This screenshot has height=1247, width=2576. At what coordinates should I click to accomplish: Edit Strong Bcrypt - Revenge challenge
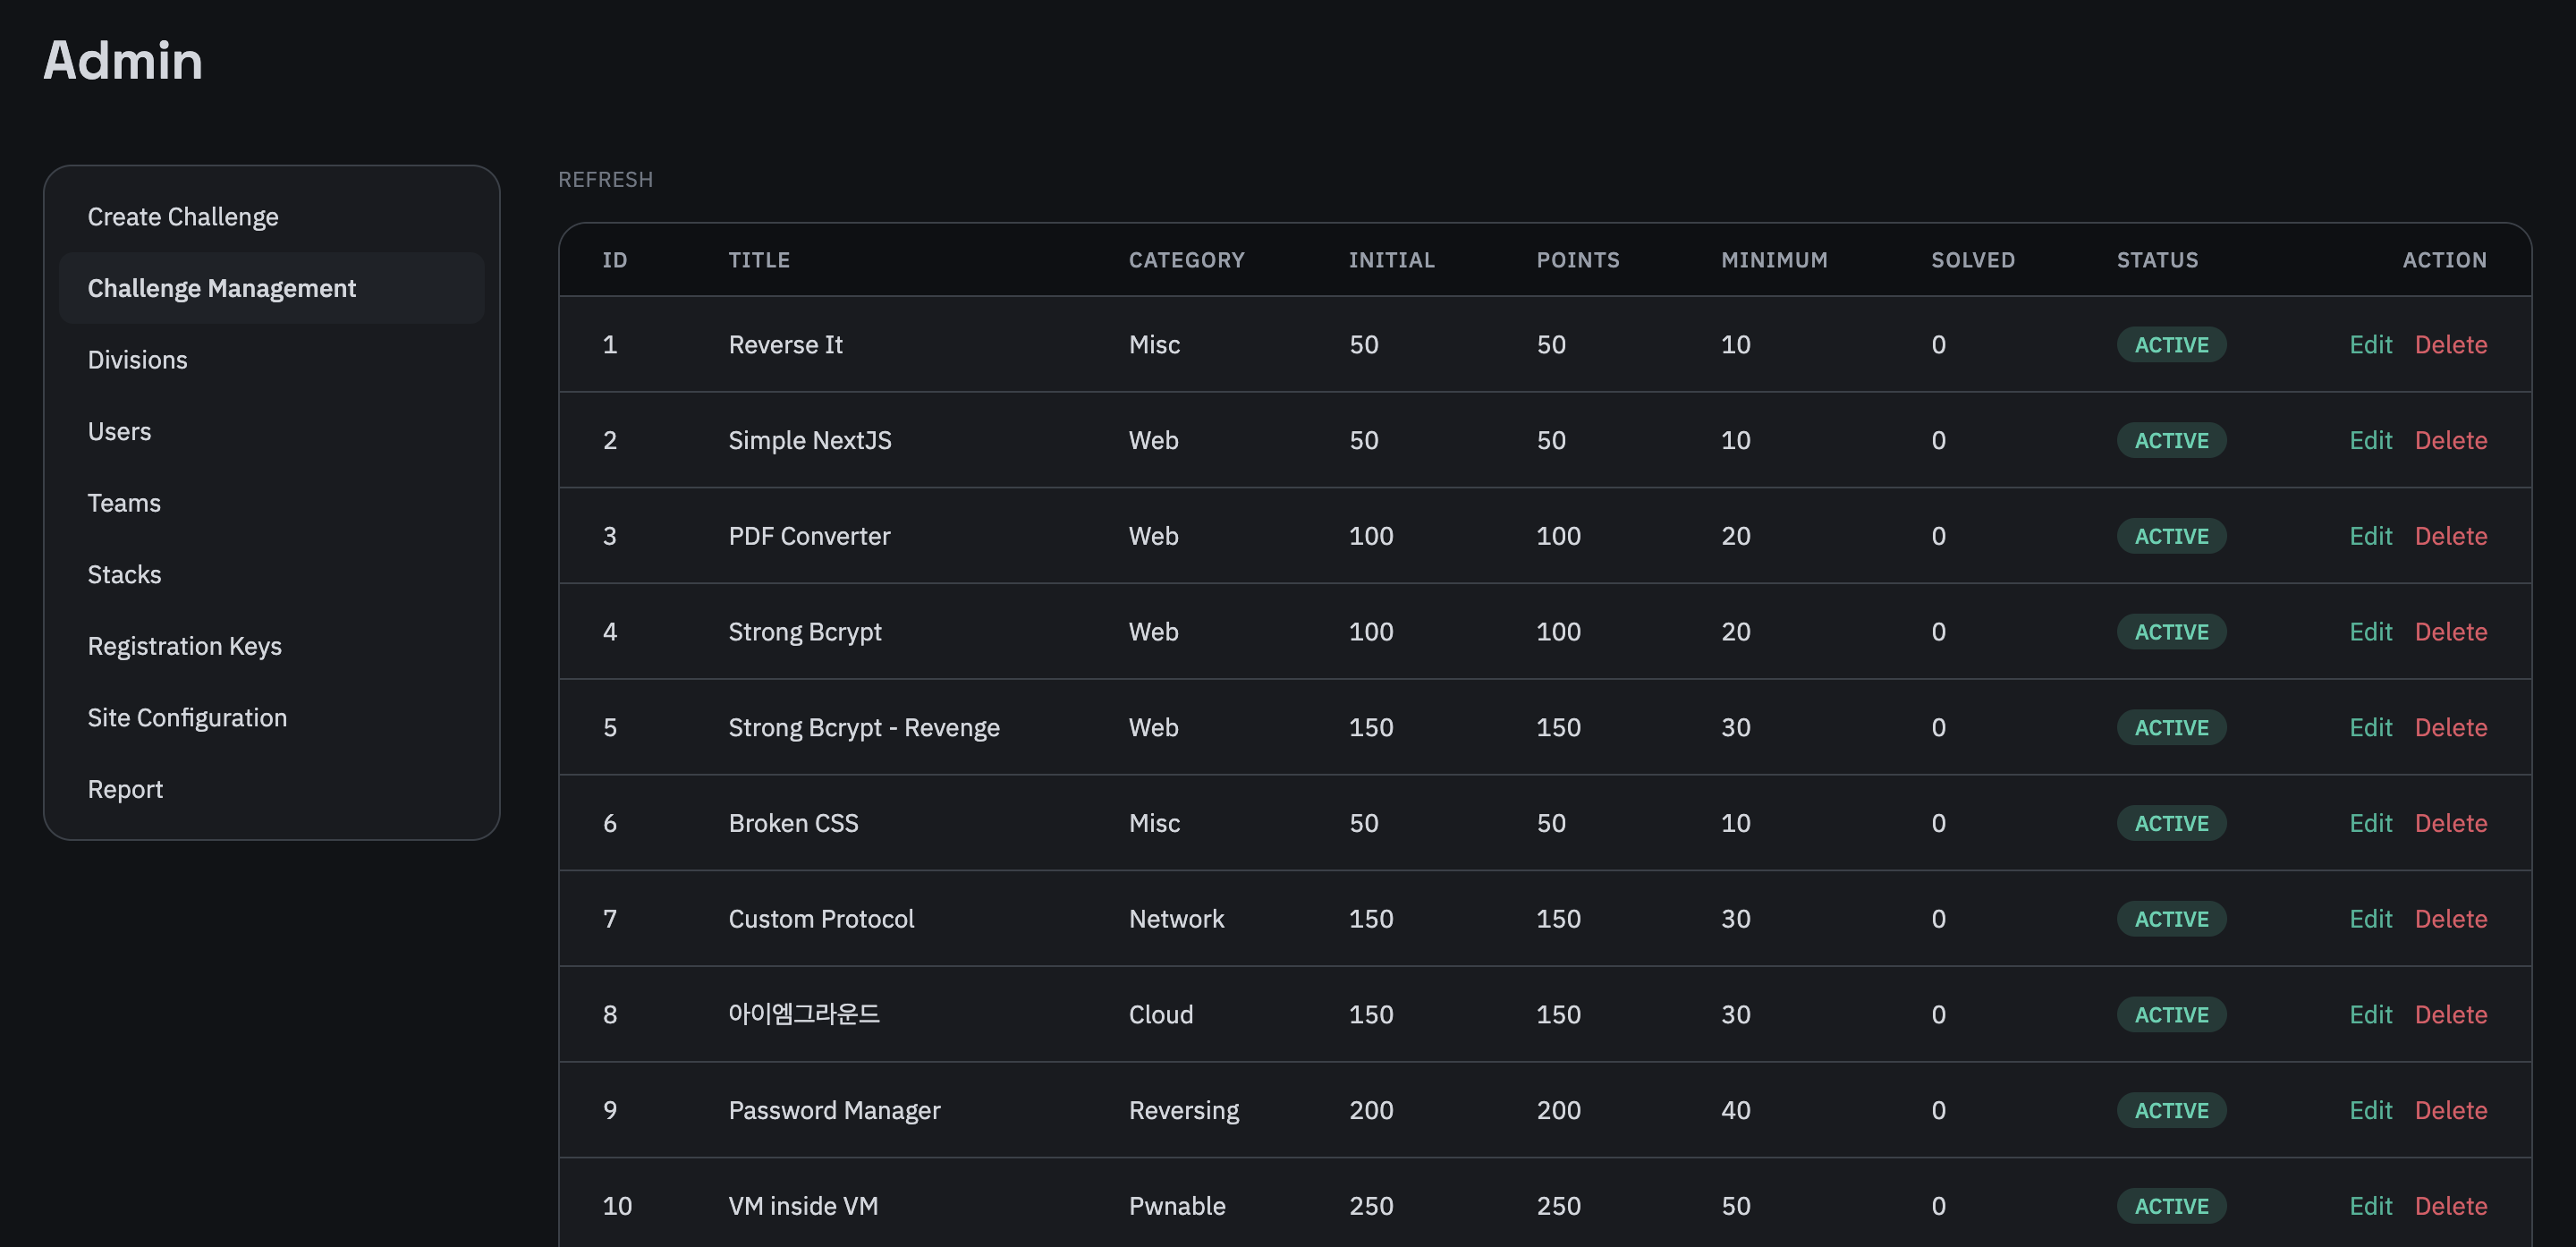2370,727
